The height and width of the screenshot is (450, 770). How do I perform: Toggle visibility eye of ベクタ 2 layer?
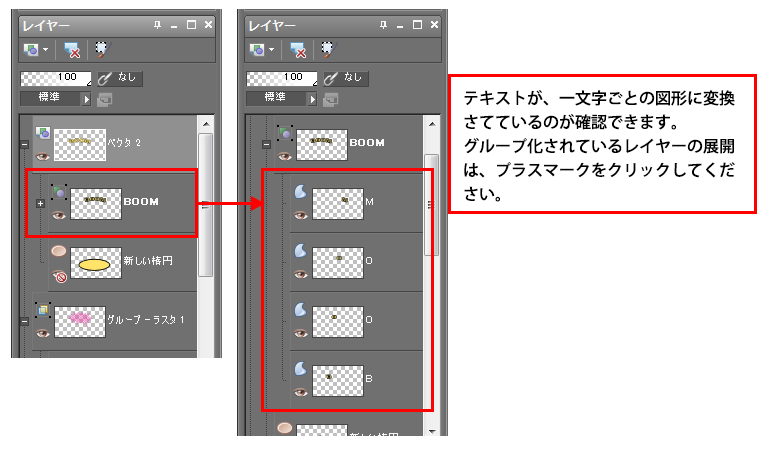43,157
